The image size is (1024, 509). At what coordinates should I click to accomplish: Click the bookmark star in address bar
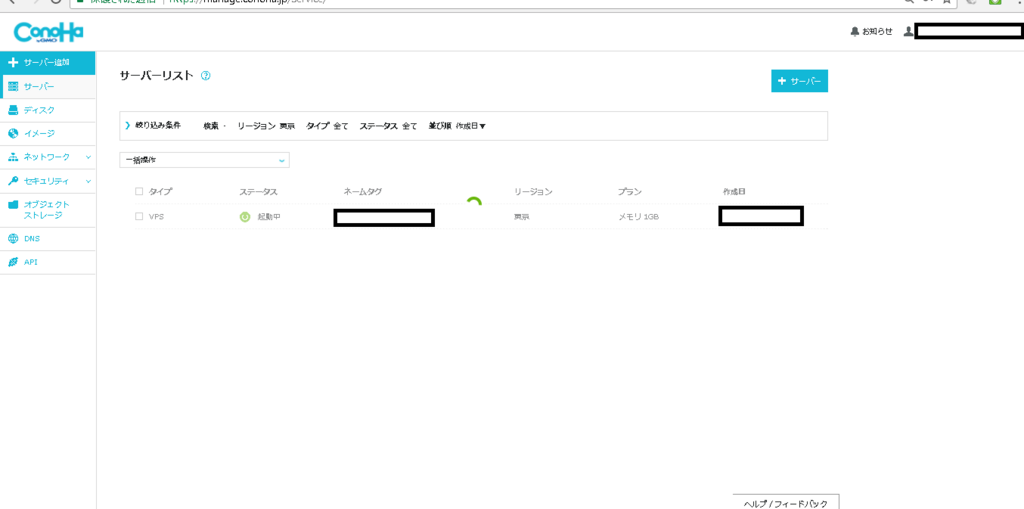pos(946,2)
